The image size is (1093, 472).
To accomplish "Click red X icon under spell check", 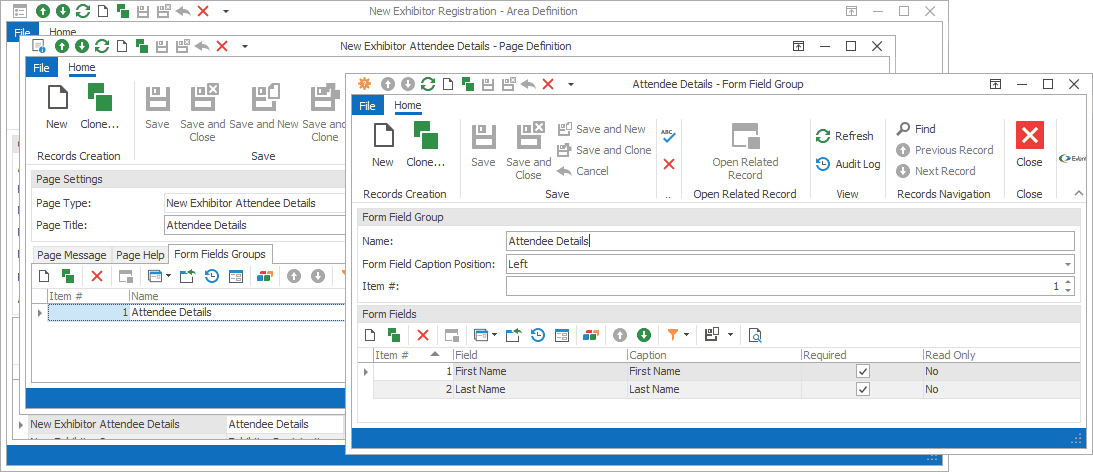I will click(668, 164).
